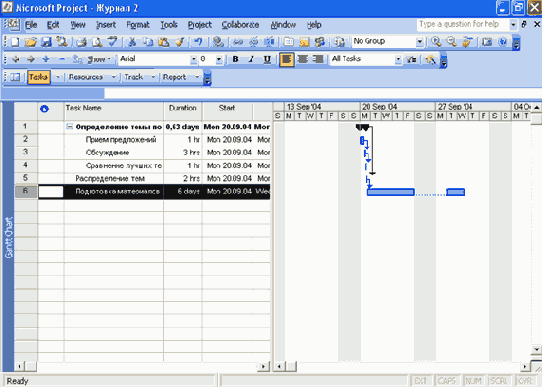Create a new project file
Image resolution: width=542 pixels, height=387 pixels.
pyautogui.click(x=15, y=42)
